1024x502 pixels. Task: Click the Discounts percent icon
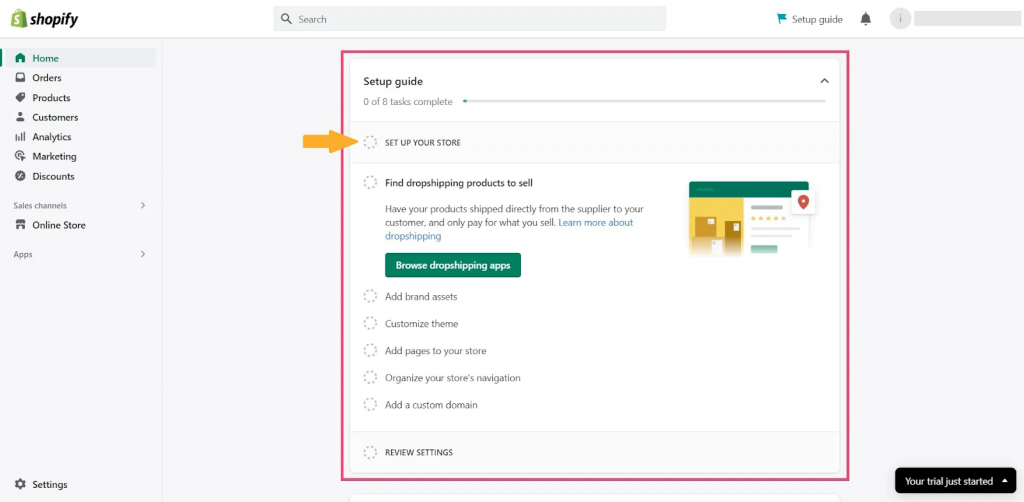(x=20, y=176)
